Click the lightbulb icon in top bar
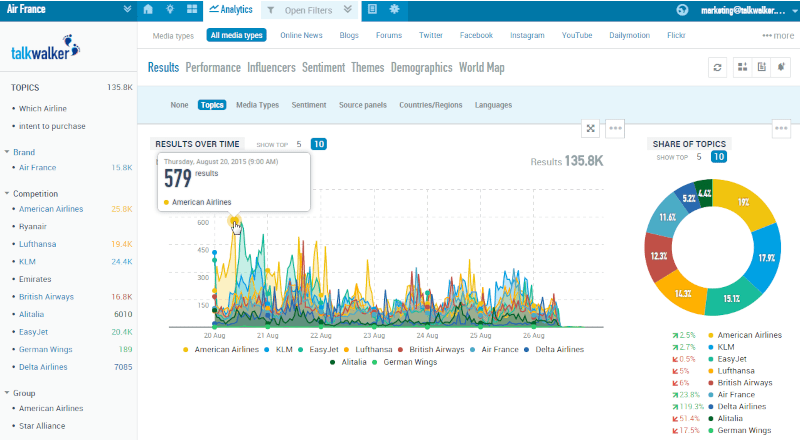The width and height of the screenshot is (803, 441). tap(170, 10)
